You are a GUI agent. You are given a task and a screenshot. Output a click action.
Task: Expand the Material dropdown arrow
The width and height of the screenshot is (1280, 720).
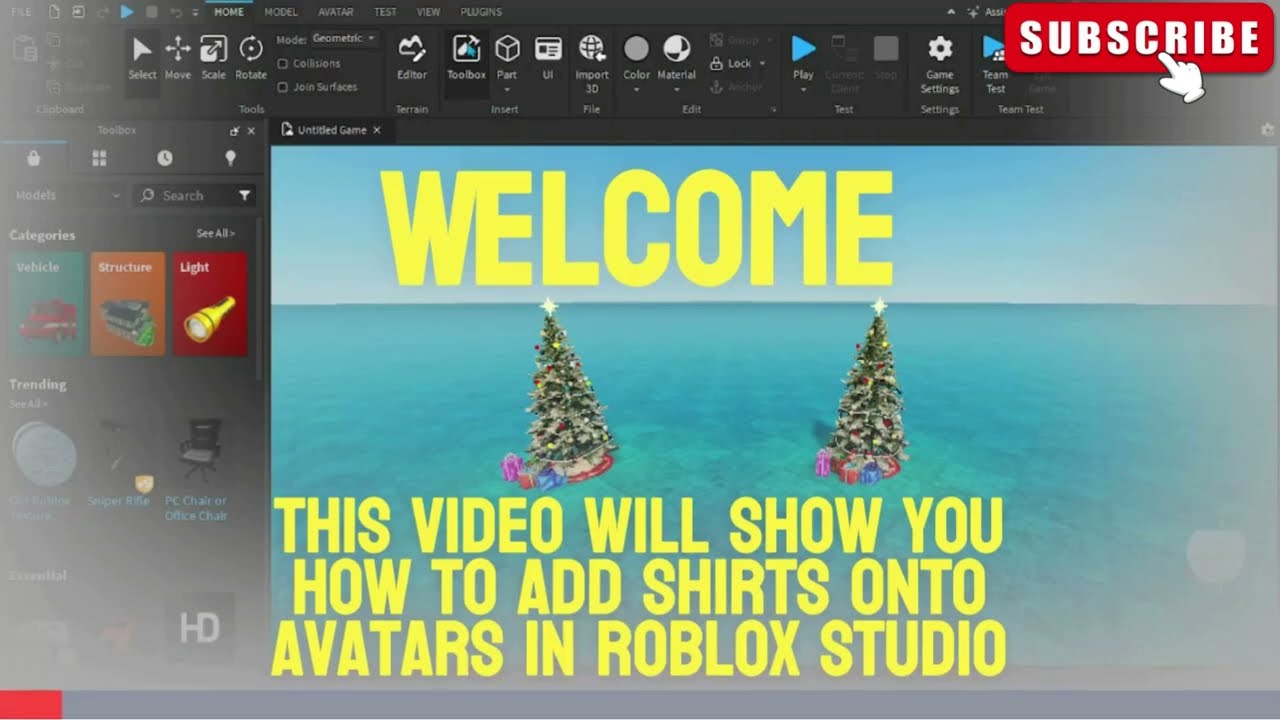676,90
